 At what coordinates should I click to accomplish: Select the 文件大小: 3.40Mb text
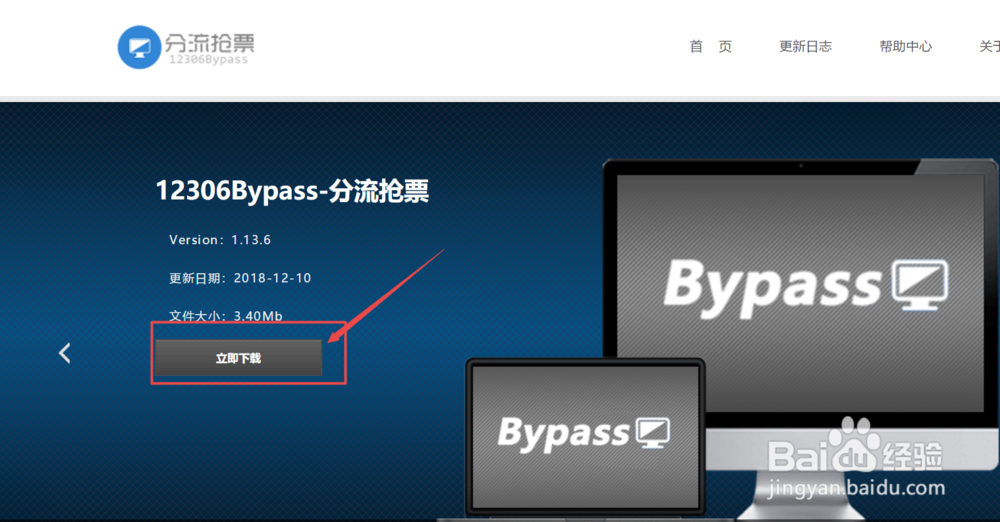pyautogui.click(x=226, y=316)
